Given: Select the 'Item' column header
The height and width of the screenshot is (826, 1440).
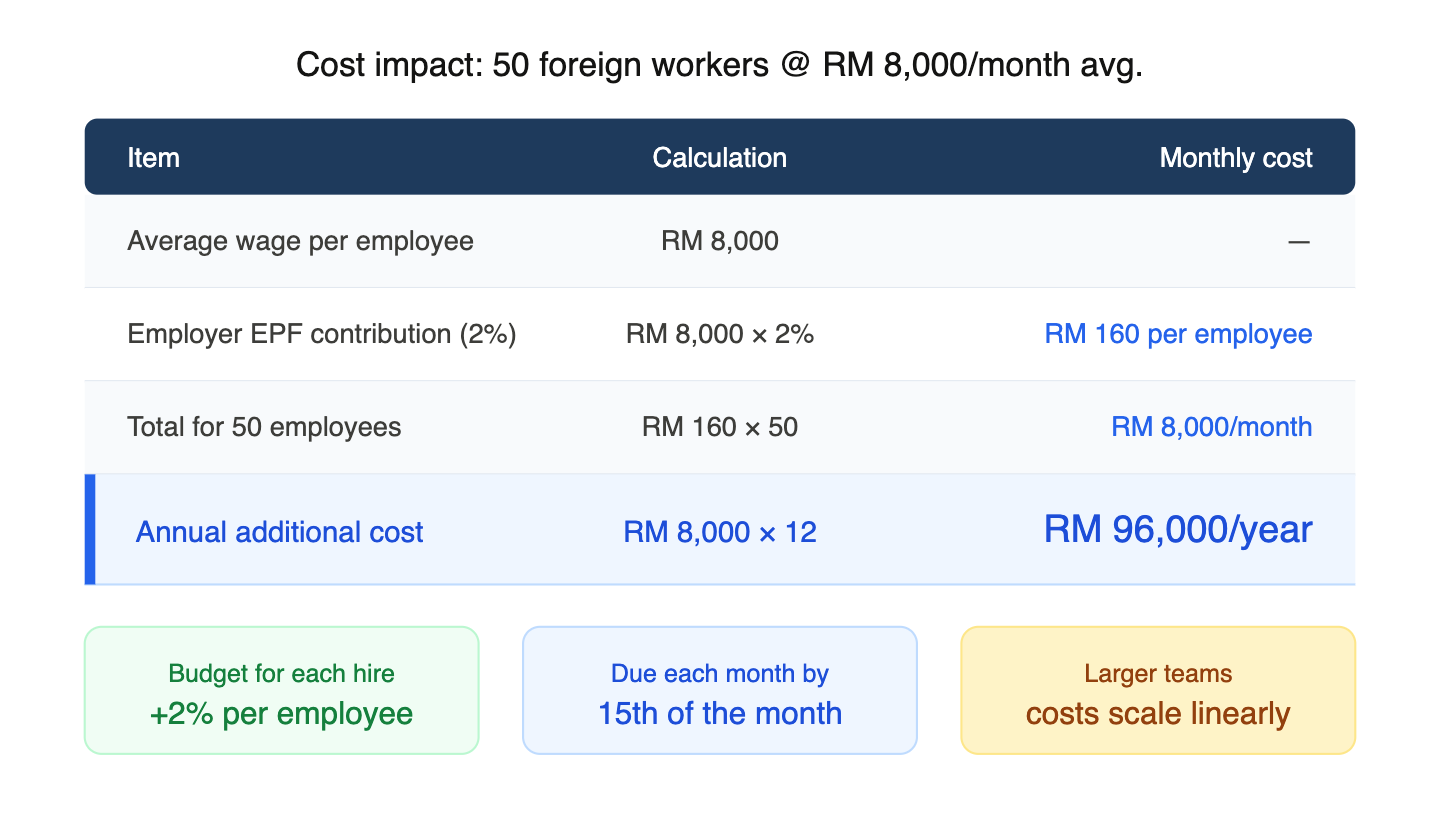Looking at the screenshot, I should 154,157.
